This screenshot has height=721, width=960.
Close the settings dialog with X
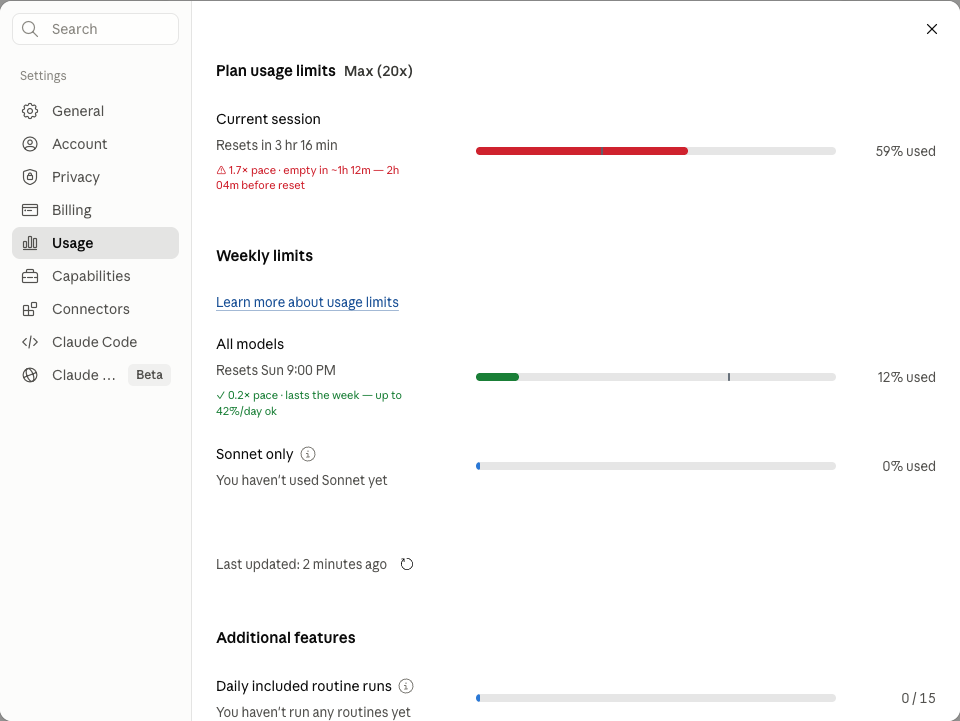point(932,29)
